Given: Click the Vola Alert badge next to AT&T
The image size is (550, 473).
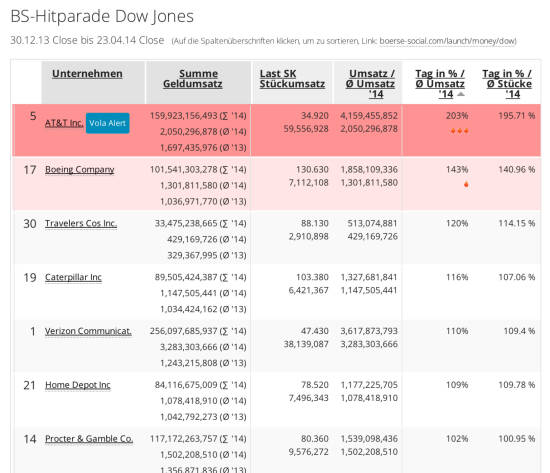Looking at the screenshot, I should click(108, 123).
